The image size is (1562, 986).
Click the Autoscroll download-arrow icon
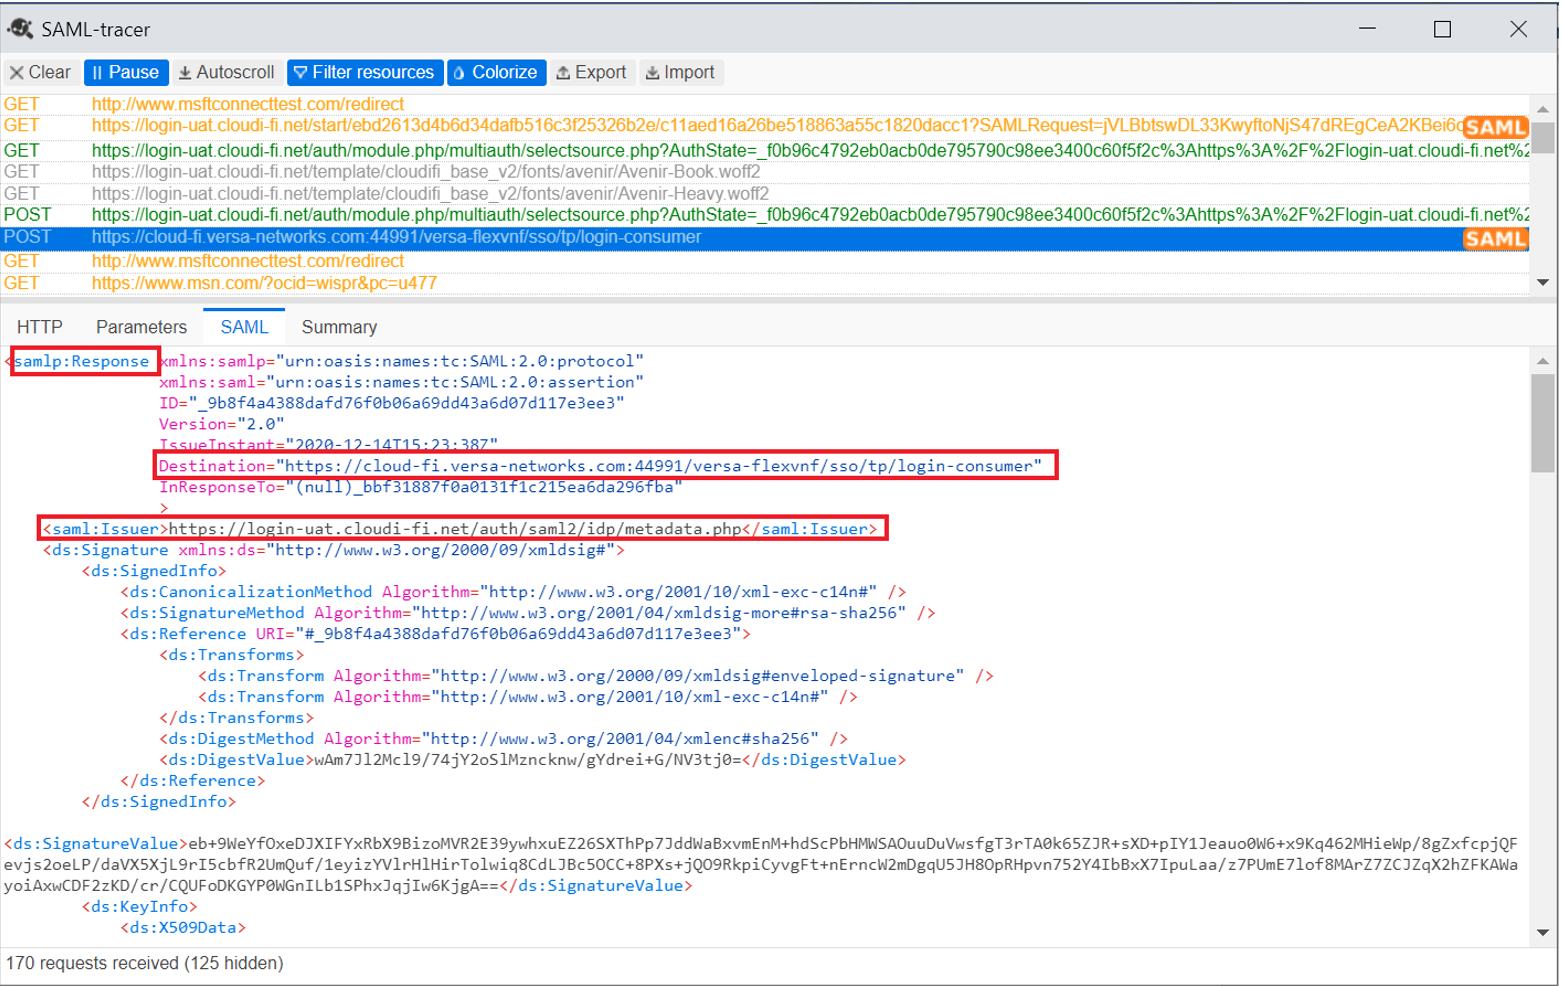[186, 72]
